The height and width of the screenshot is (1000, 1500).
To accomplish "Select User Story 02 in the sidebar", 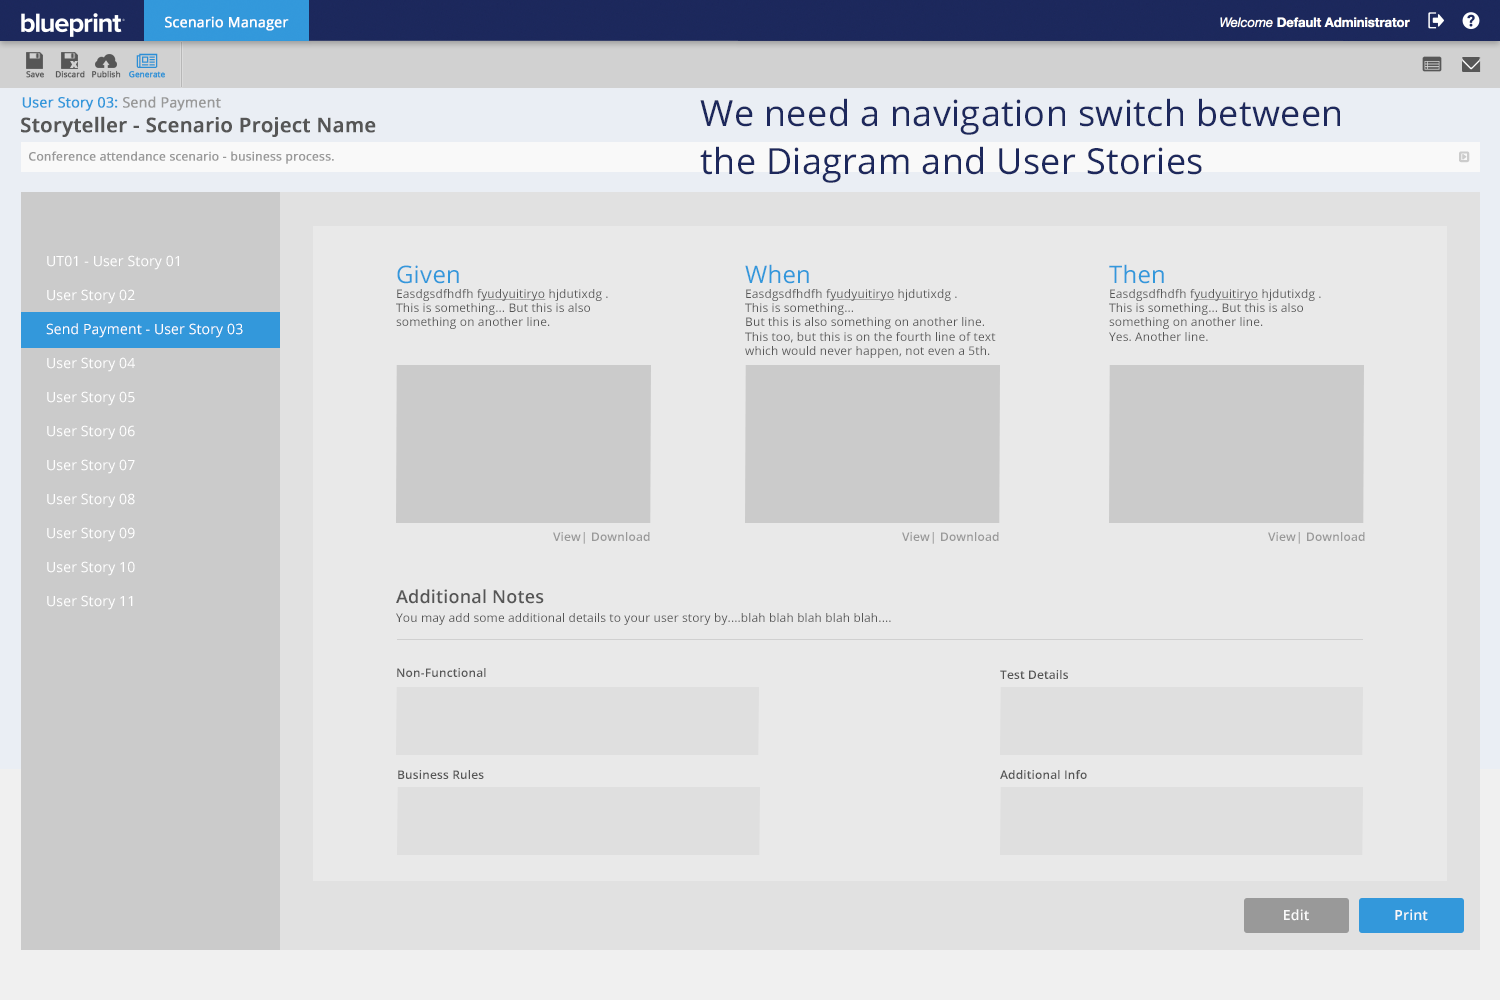I will coord(150,295).
